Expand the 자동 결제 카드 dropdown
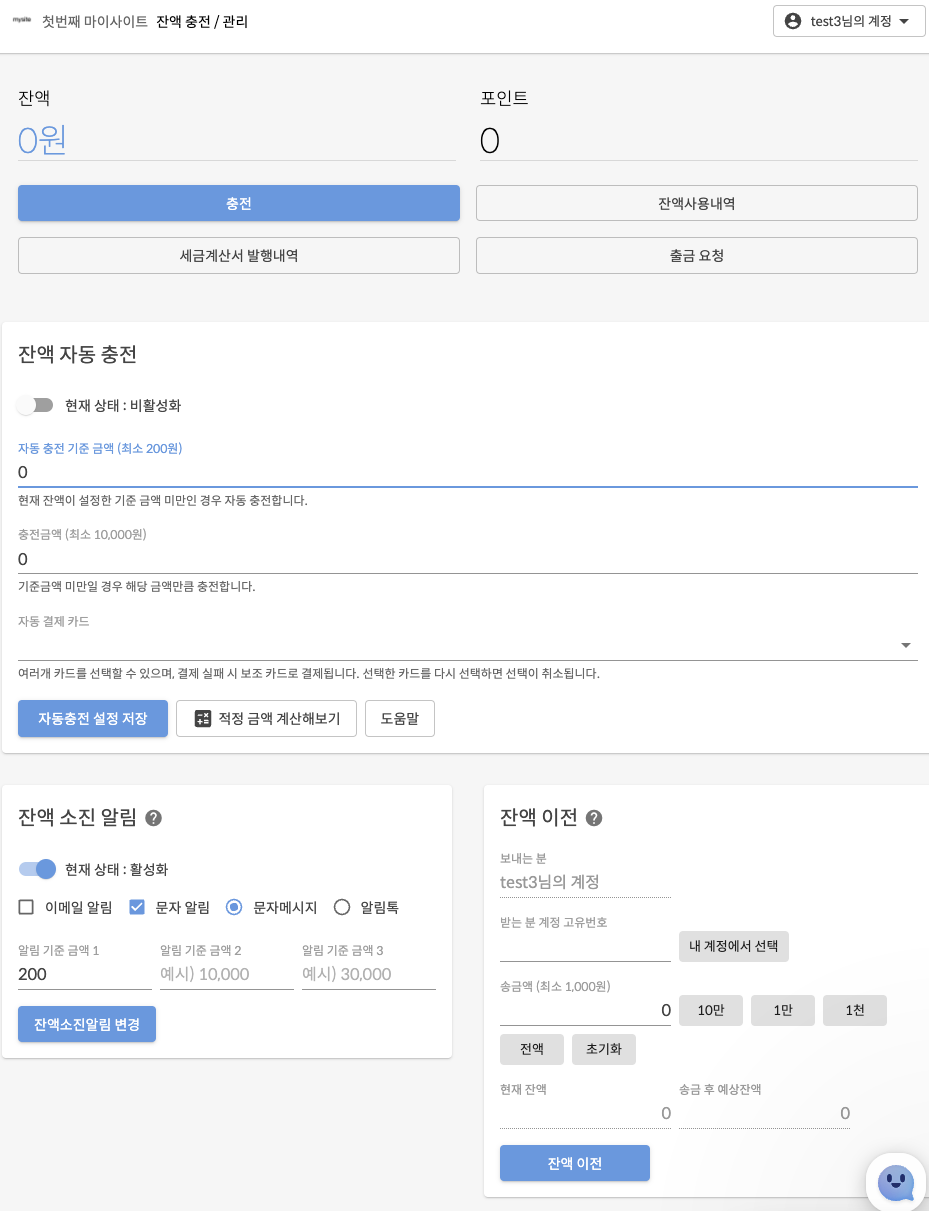 [x=906, y=646]
